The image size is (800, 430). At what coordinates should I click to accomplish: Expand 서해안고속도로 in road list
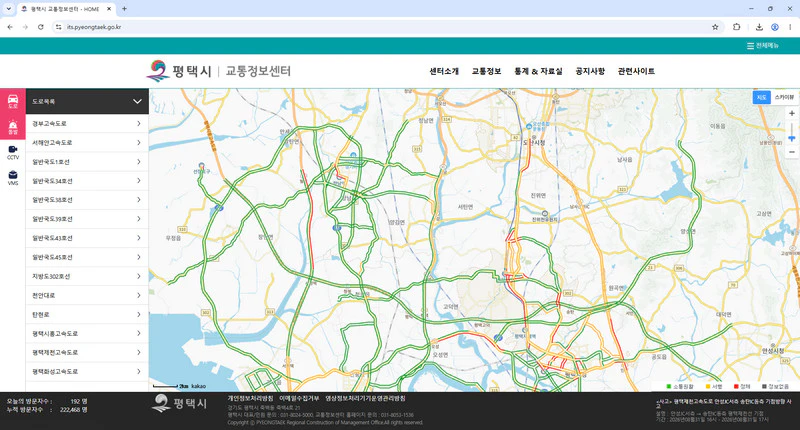pos(87,143)
